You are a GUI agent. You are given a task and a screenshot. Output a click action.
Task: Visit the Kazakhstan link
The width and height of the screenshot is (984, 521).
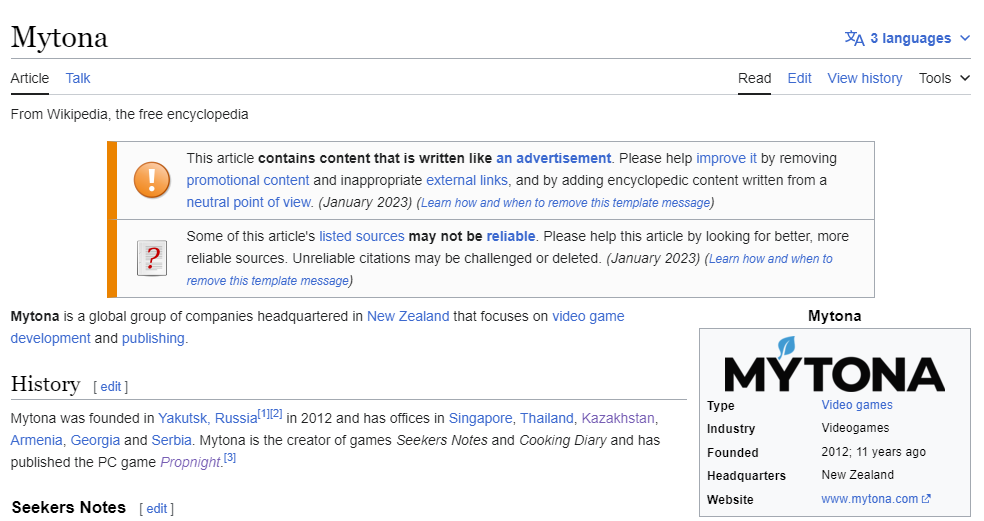618,418
